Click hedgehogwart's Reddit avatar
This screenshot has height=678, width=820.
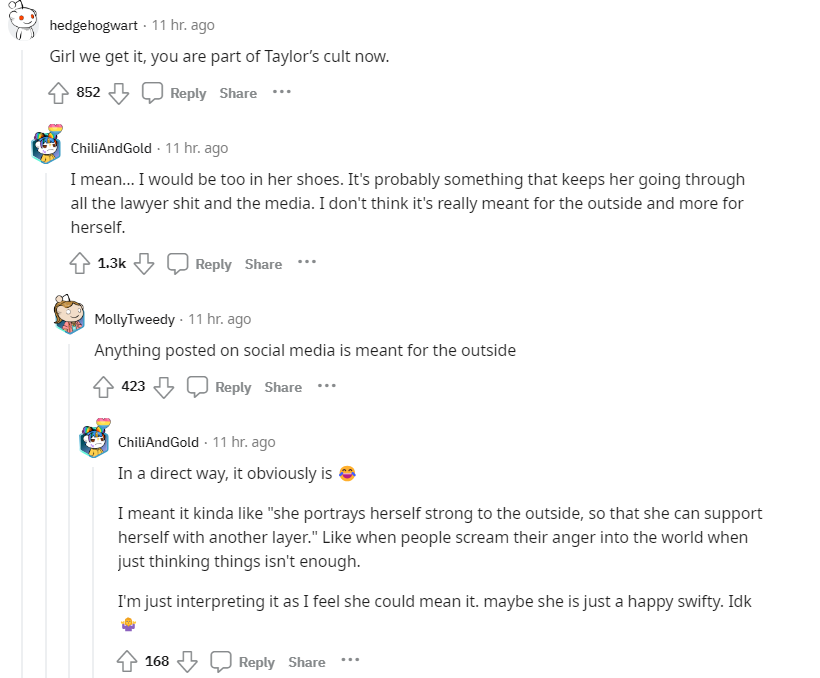tap(24, 22)
